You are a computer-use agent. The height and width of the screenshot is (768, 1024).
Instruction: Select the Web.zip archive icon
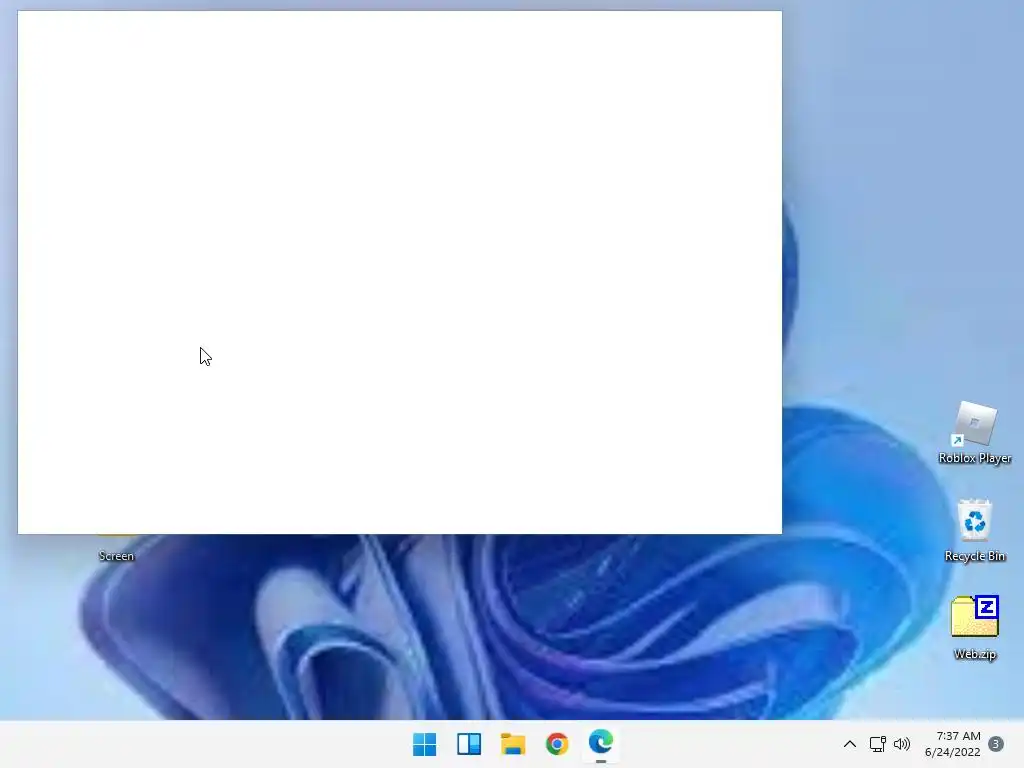click(x=975, y=628)
